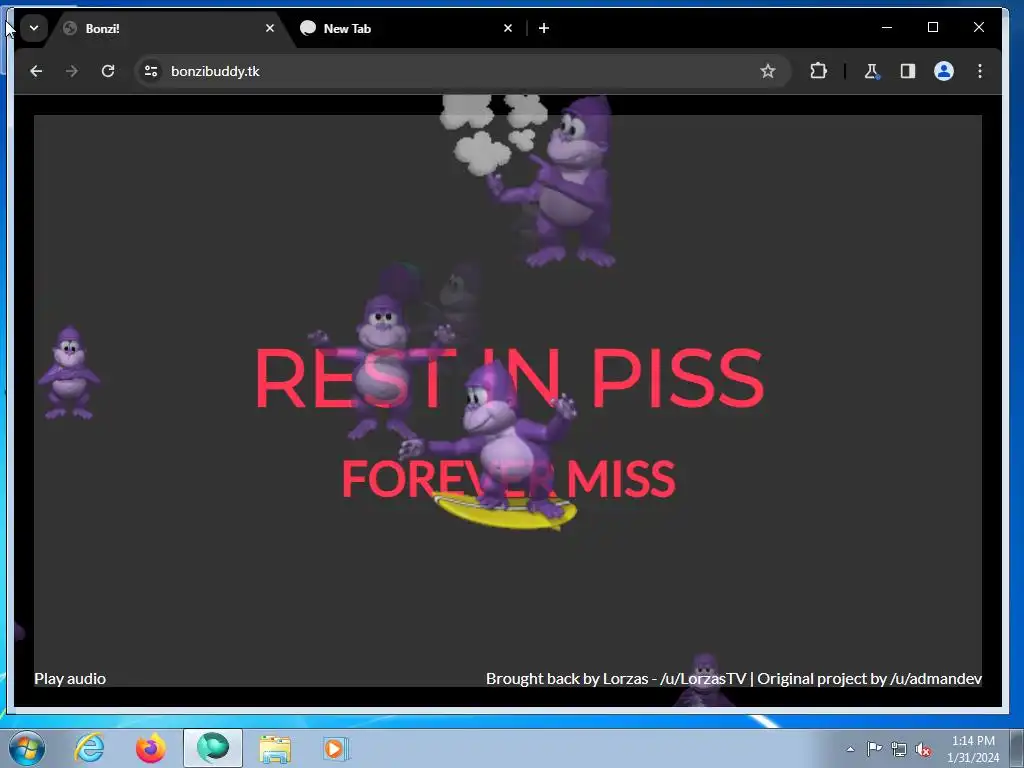Click the Brought back by Lorzas credit text

[733, 679]
